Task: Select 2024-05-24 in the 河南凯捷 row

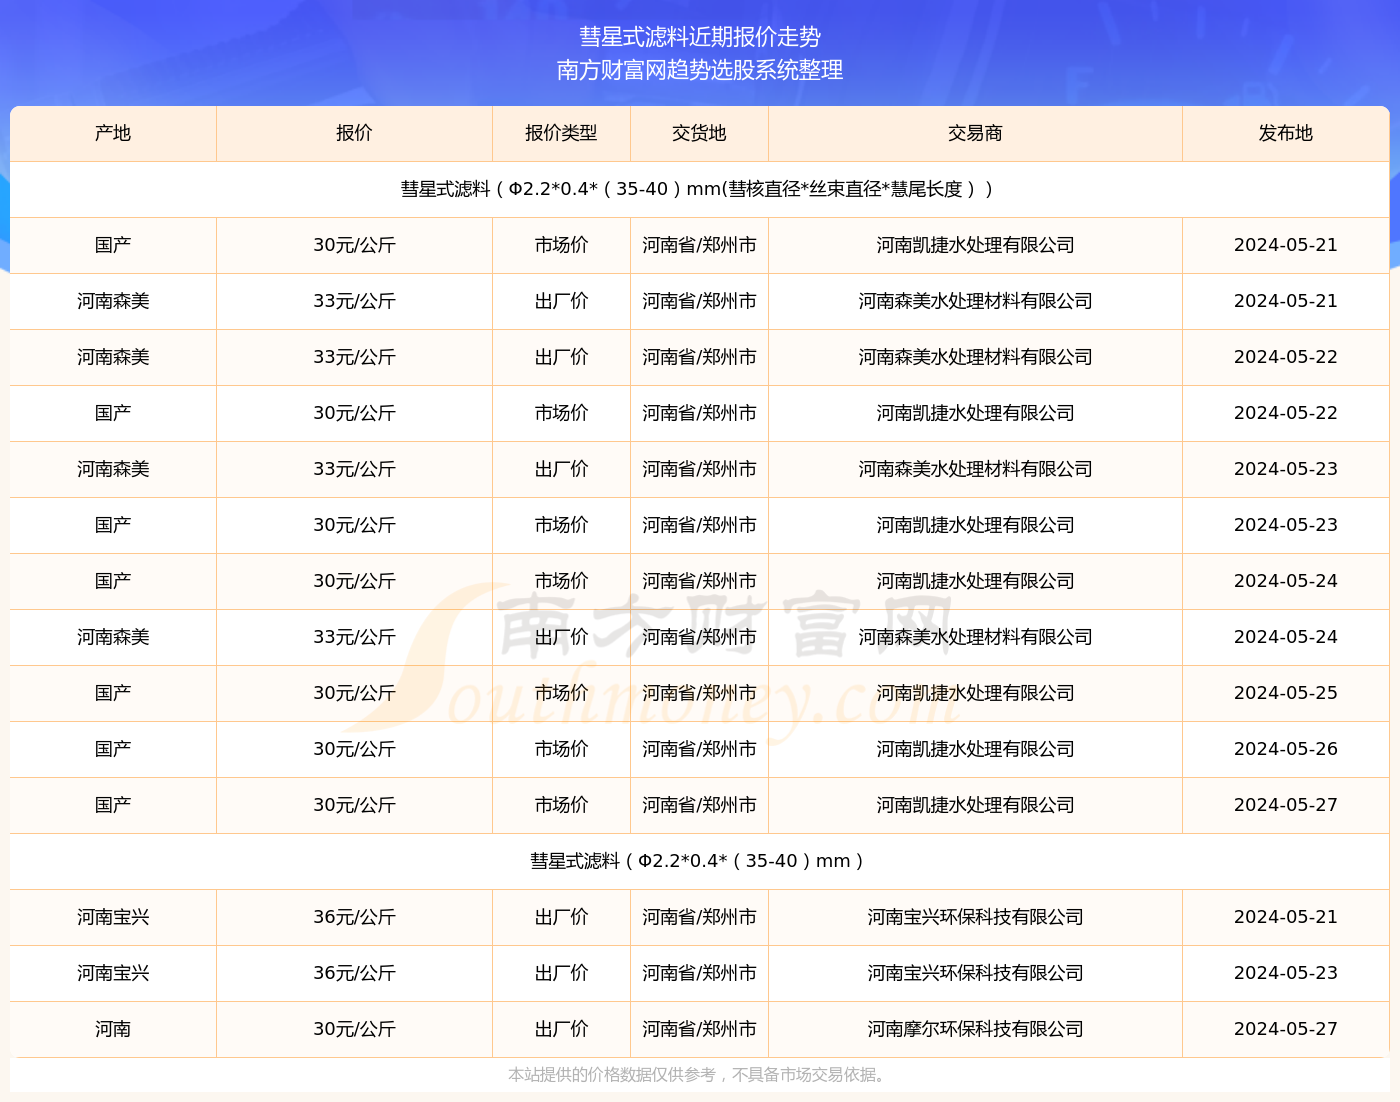Action: 1285,581
